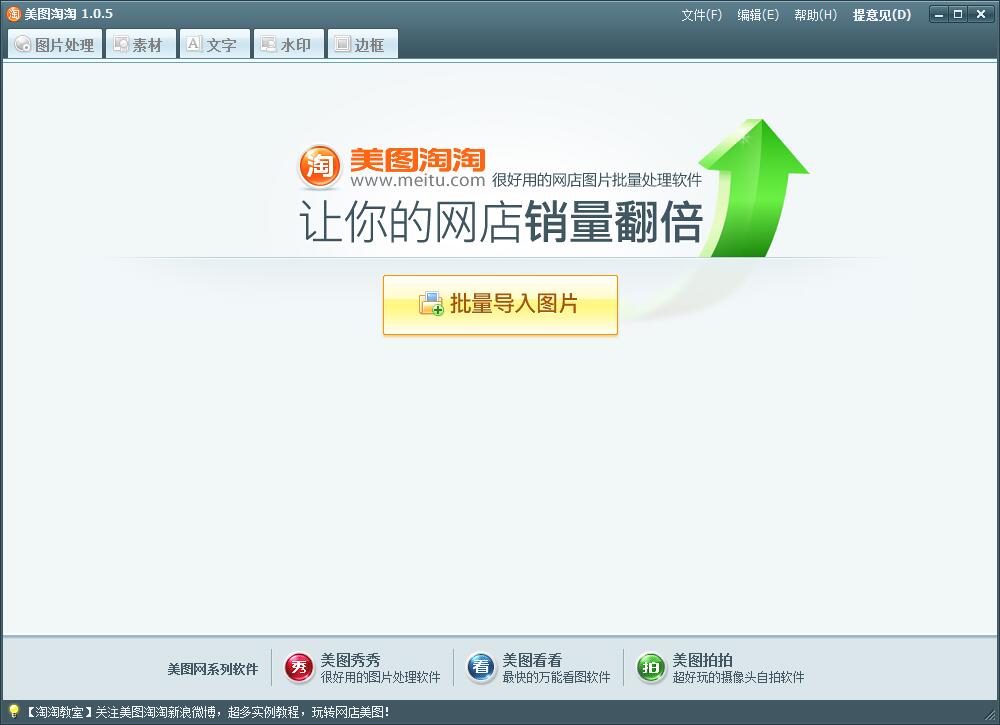Click the 淘 logo in the banner

(318, 164)
